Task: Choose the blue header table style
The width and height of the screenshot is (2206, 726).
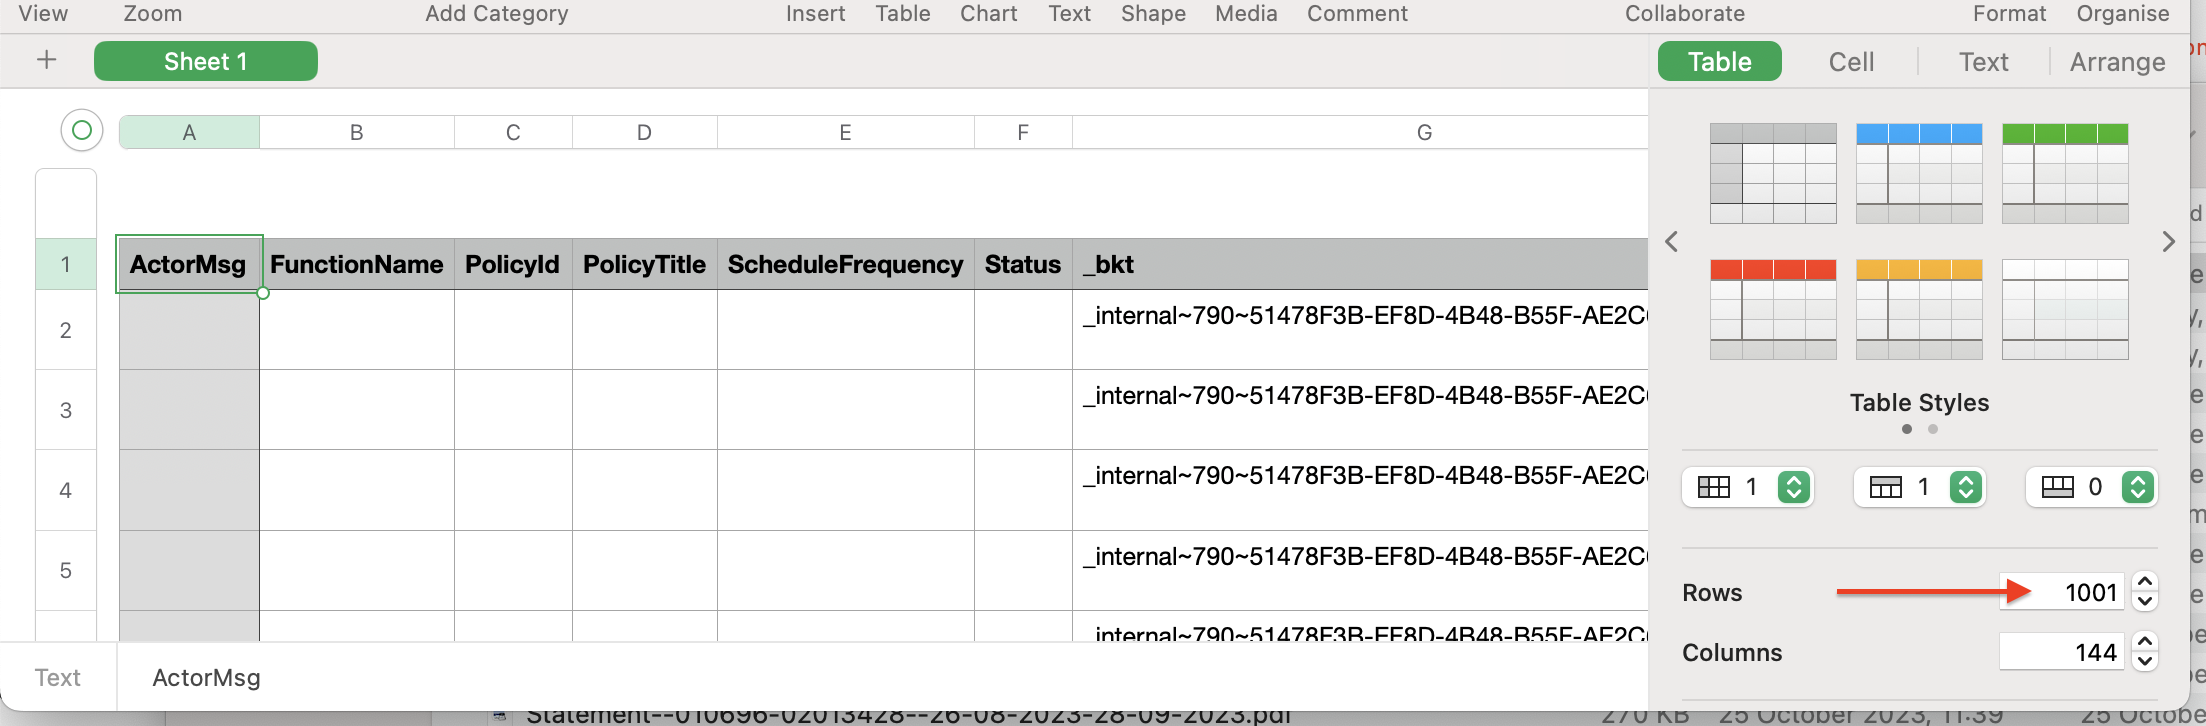Action: [1919, 173]
